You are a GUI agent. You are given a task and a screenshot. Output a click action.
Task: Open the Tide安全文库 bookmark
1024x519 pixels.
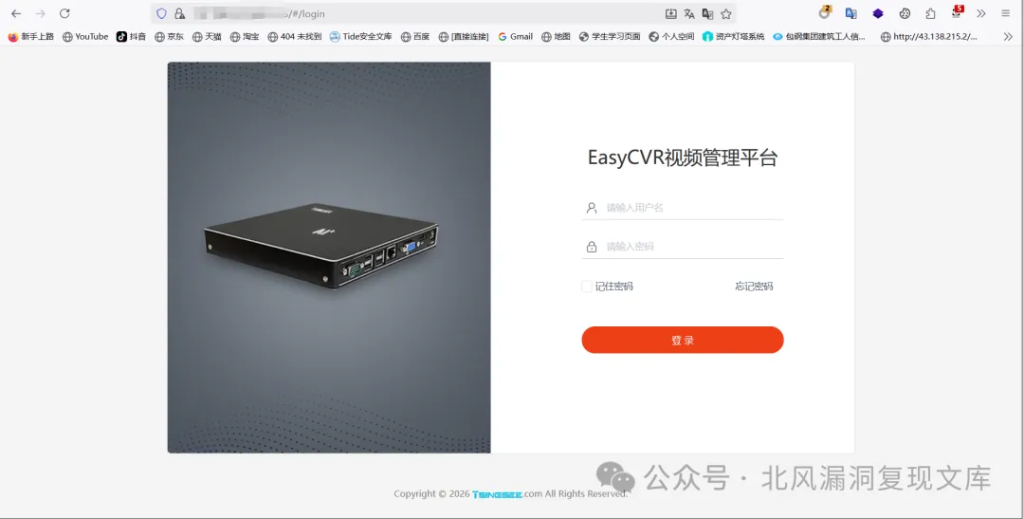tap(360, 37)
